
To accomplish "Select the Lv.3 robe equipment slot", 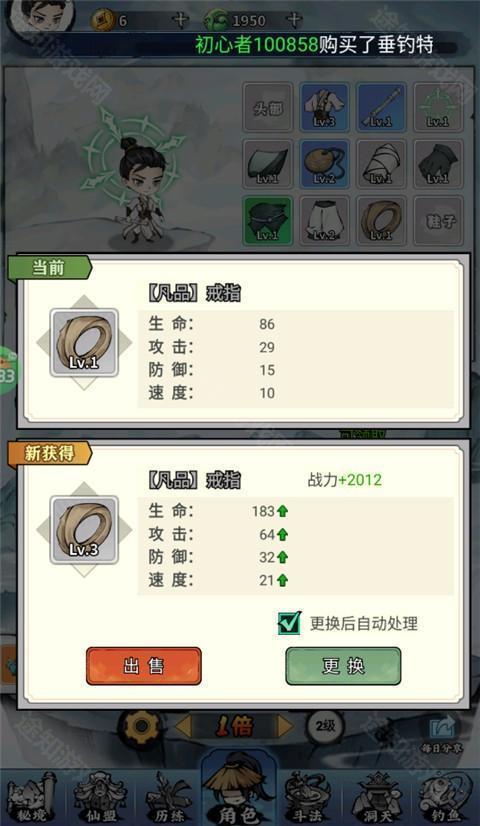I will (x=324, y=107).
